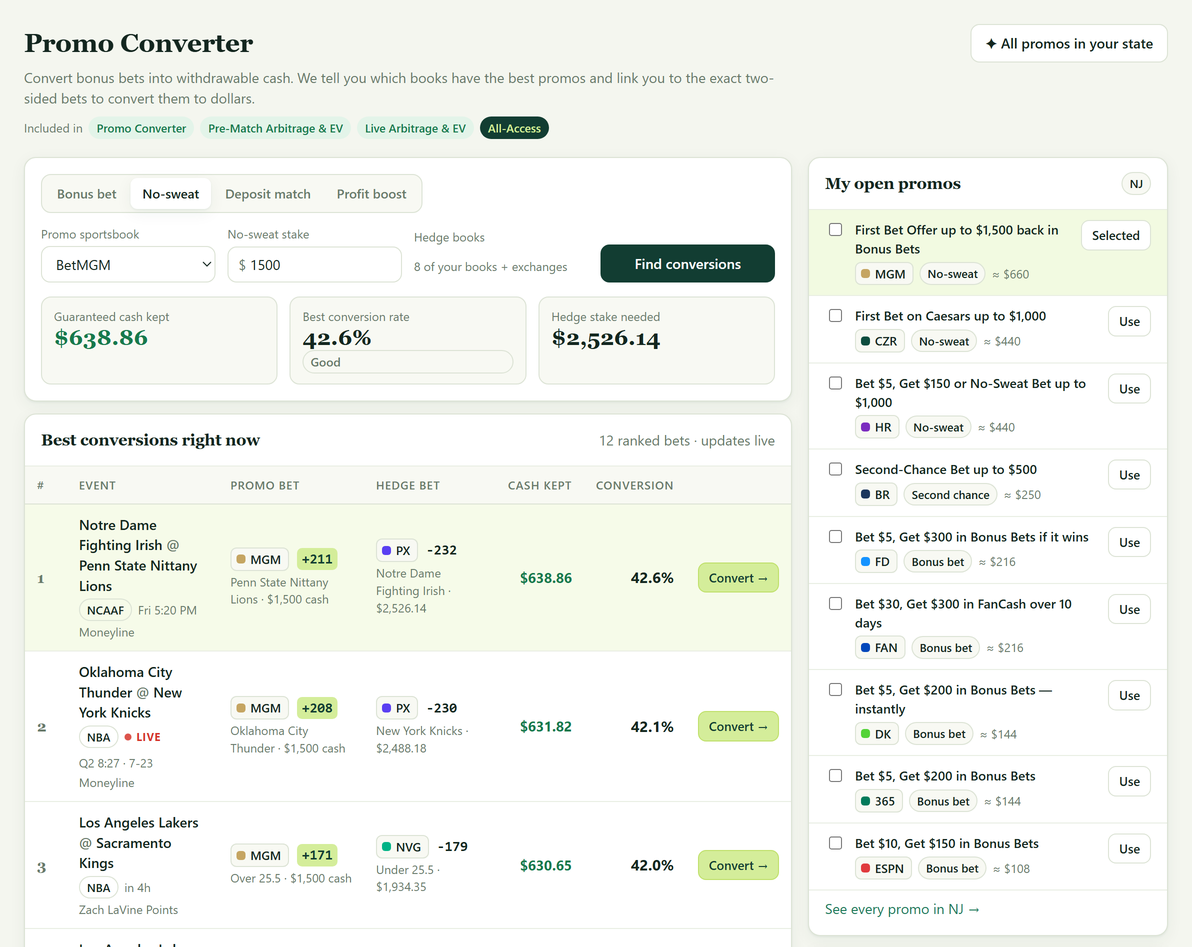
Task: Follow See every promo in NJ link
Action: click(x=902, y=909)
